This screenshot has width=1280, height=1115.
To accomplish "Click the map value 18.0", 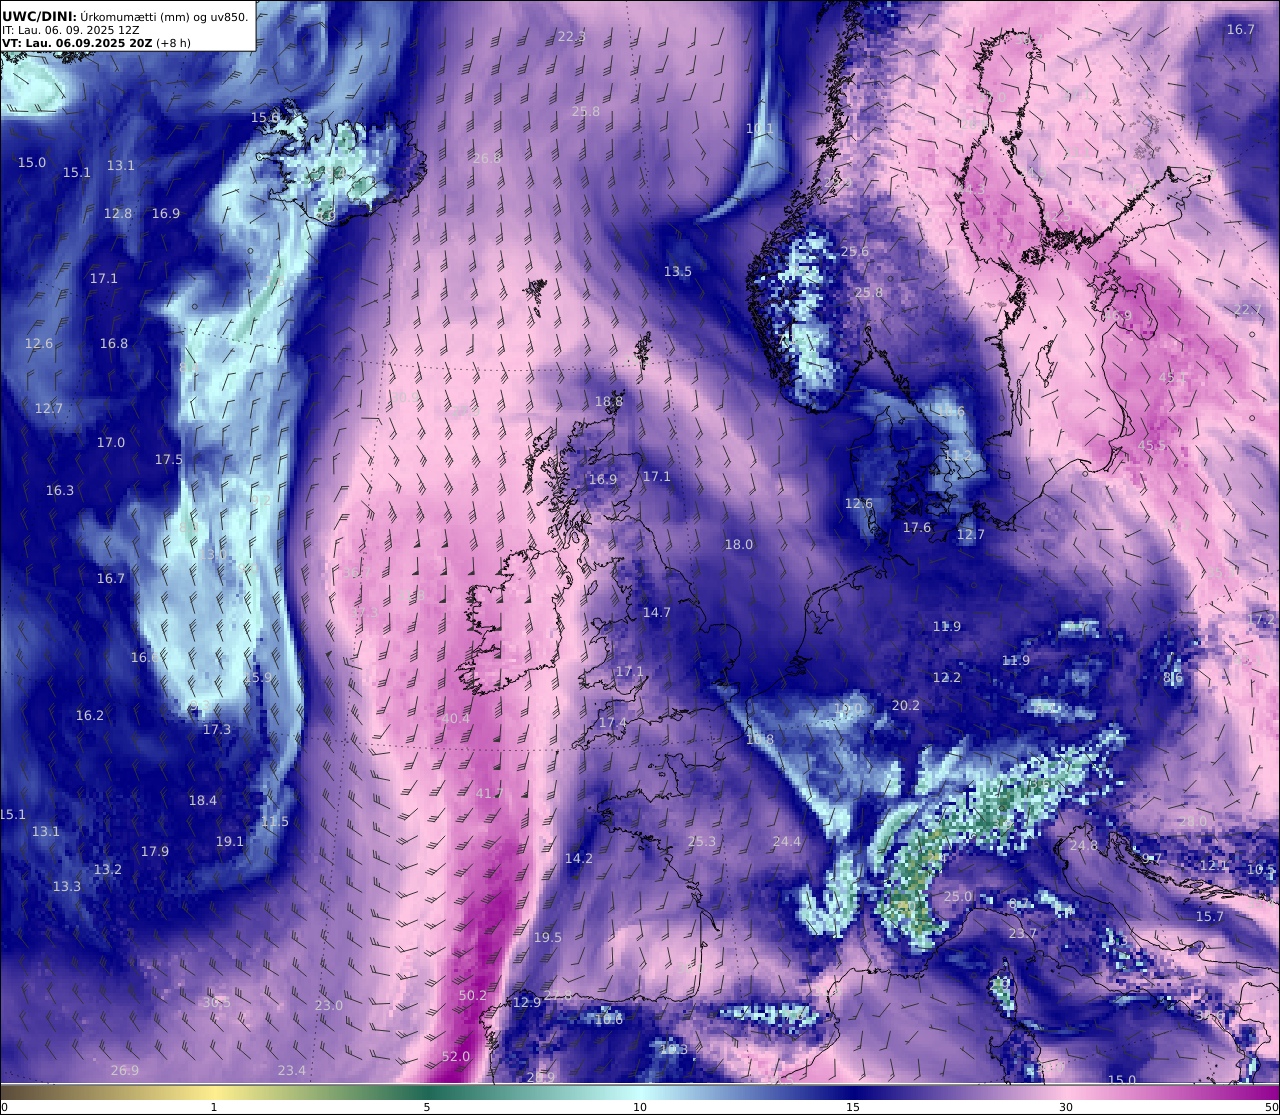I will tap(739, 545).
